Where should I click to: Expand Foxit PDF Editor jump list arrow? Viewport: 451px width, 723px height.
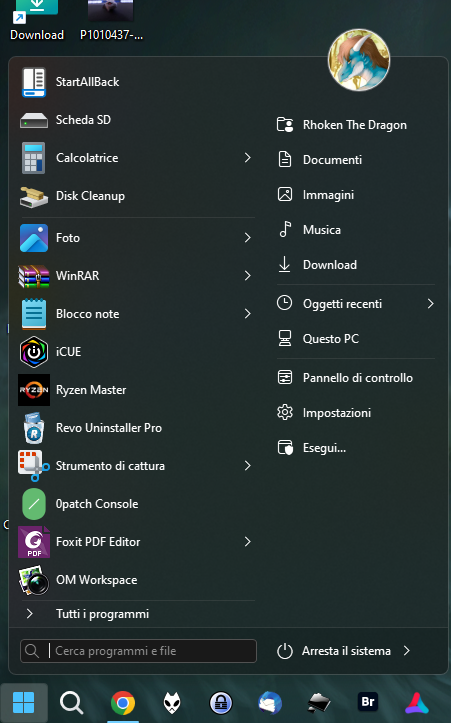click(248, 542)
